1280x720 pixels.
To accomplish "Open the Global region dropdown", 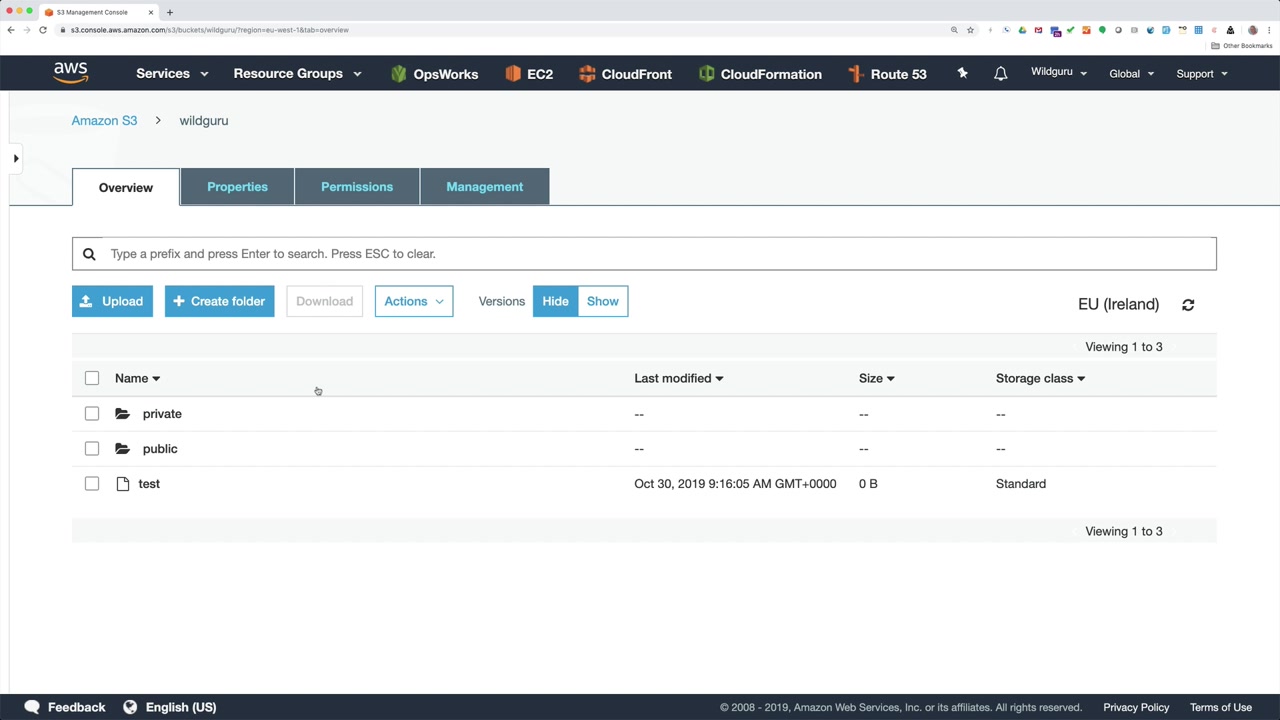I will pos(1132,74).
